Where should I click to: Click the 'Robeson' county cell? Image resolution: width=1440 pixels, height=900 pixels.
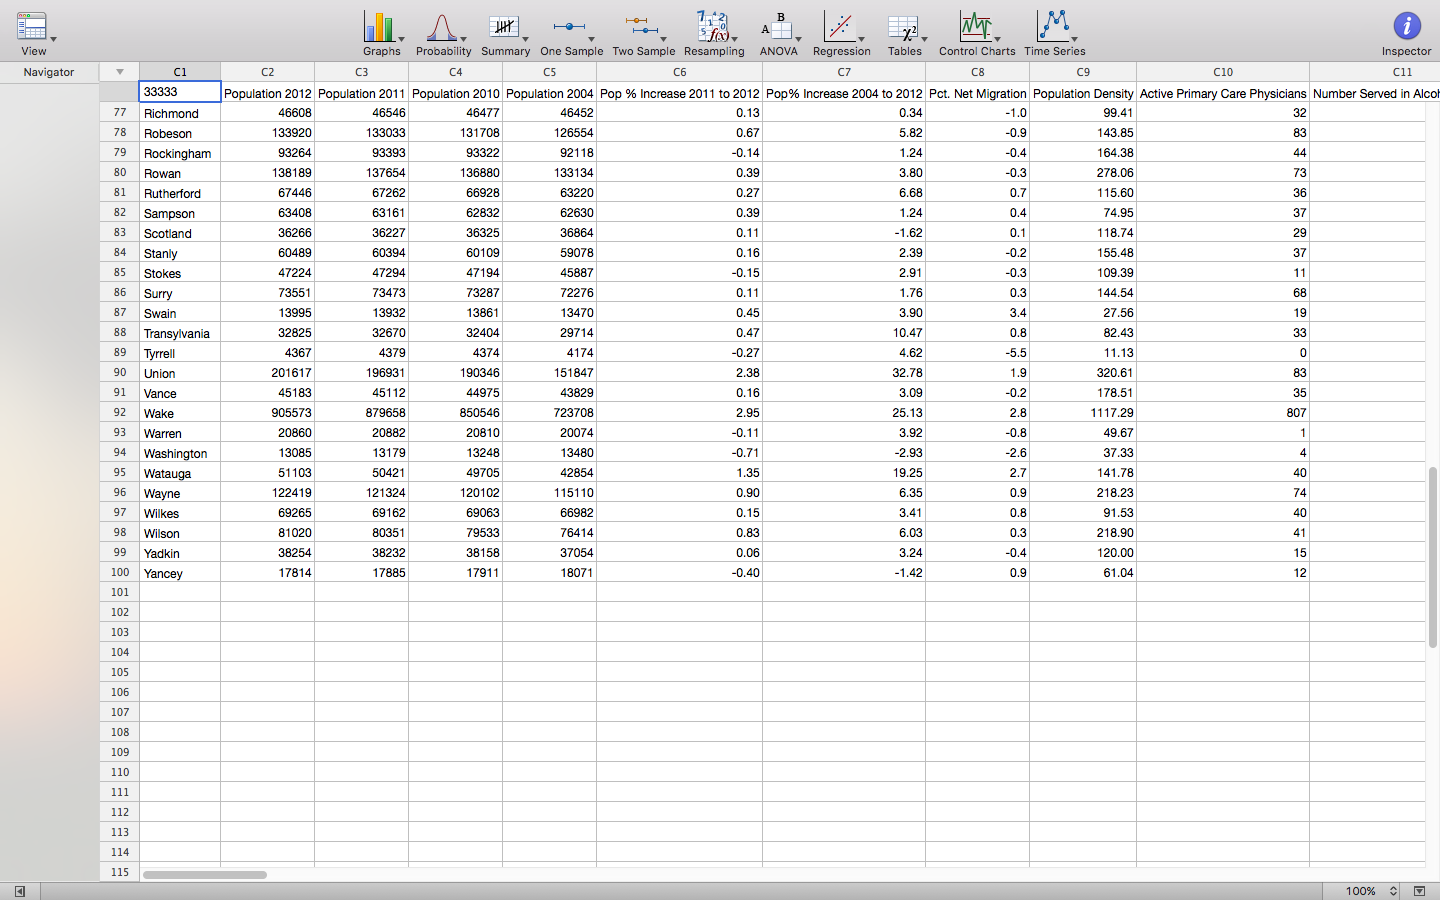[x=180, y=133]
